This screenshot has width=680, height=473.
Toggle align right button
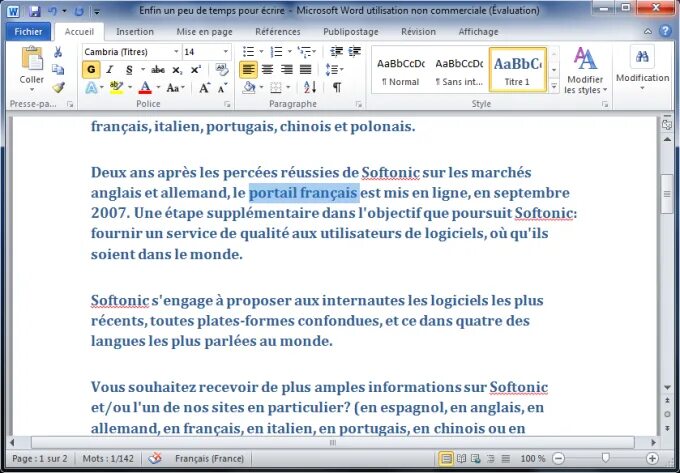click(287, 70)
